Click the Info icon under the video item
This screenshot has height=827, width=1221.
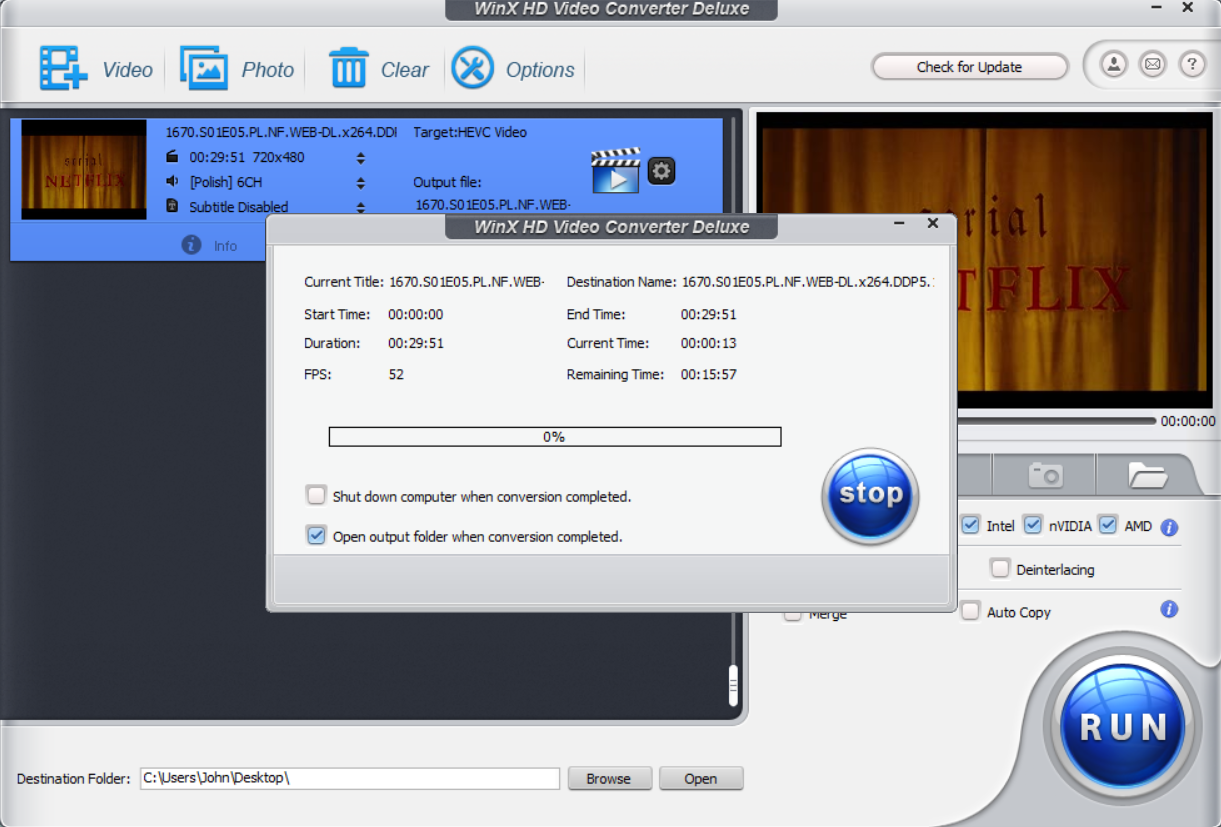tap(191, 245)
